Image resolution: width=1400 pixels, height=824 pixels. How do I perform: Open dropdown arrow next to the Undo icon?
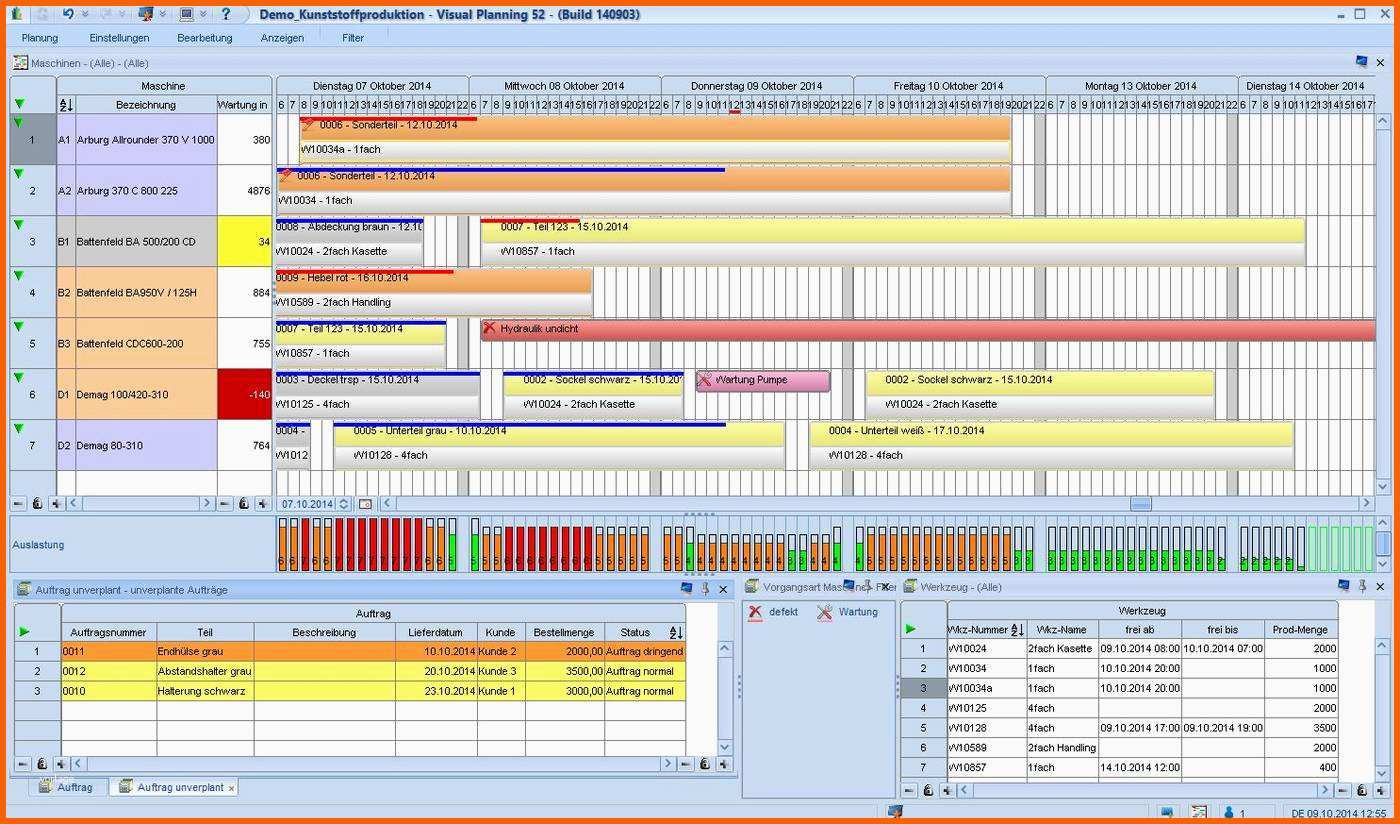(84, 14)
